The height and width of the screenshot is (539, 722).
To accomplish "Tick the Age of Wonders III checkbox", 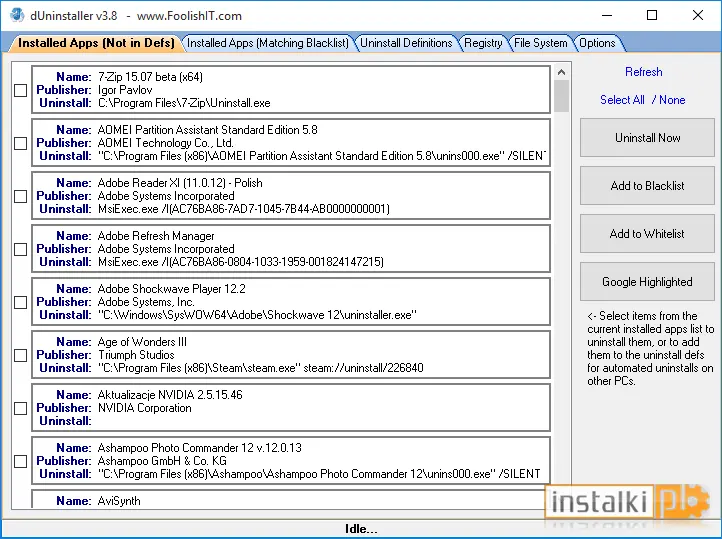I will point(21,355).
